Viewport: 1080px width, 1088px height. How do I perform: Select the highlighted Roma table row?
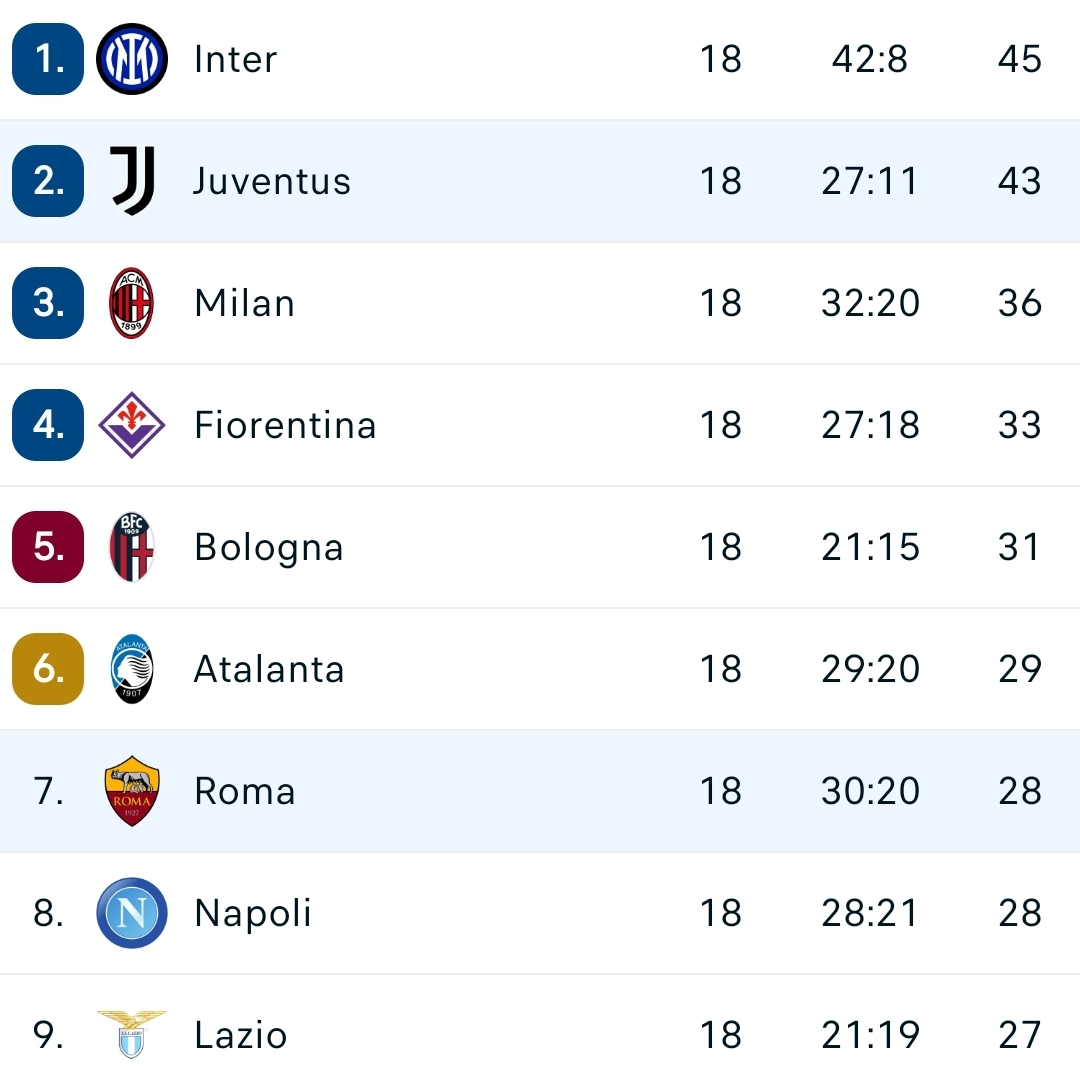click(540, 791)
